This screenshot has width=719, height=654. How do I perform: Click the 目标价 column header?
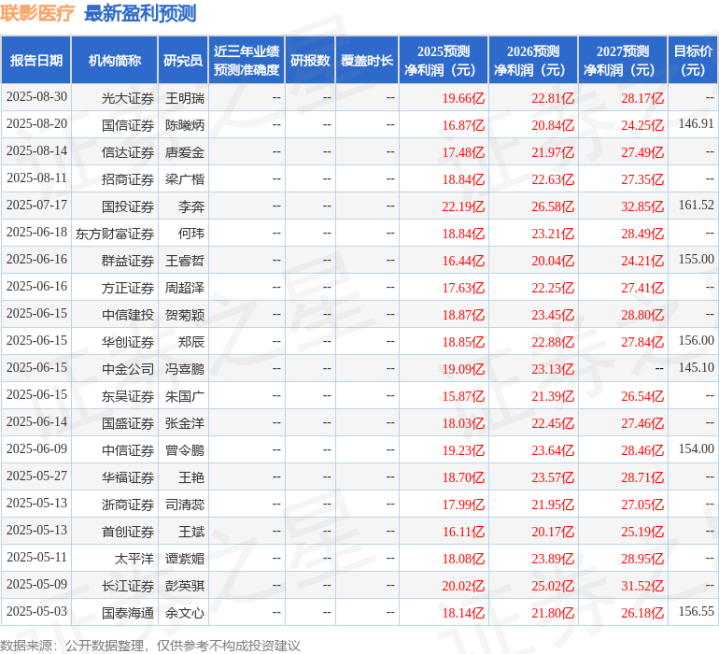693,61
